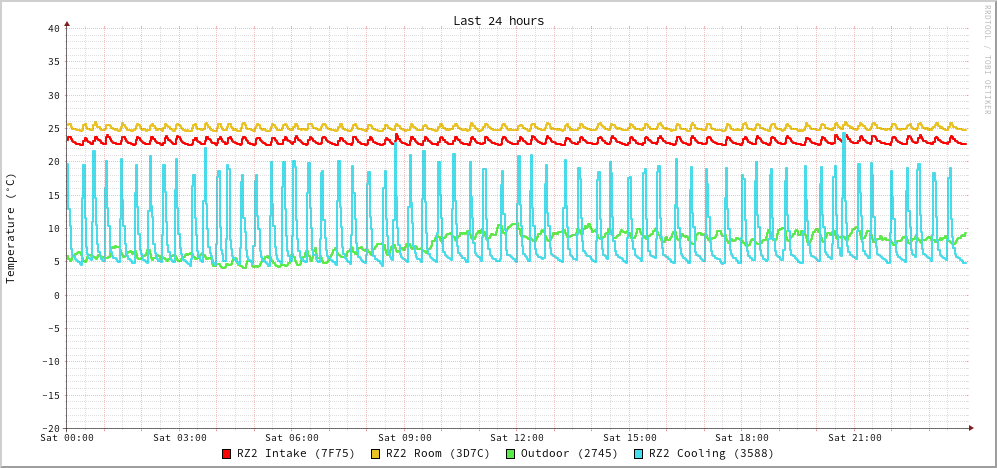Click the green Outdoor legend swatch
997x468 pixels.
[x=510, y=454]
